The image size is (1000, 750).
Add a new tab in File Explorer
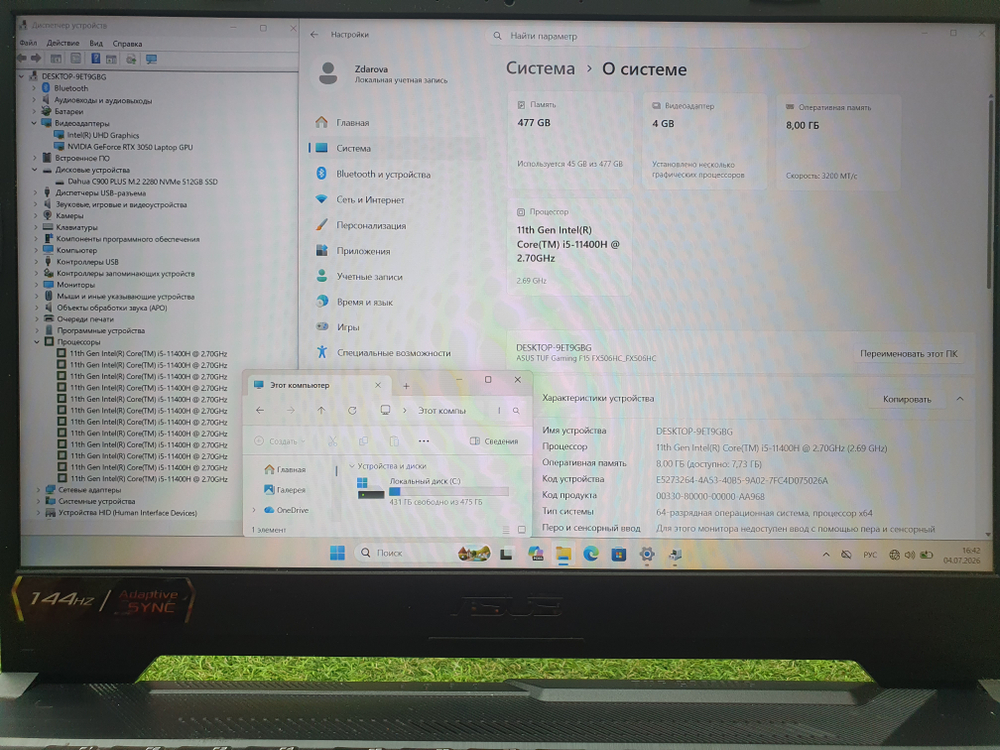pyautogui.click(x=406, y=386)
